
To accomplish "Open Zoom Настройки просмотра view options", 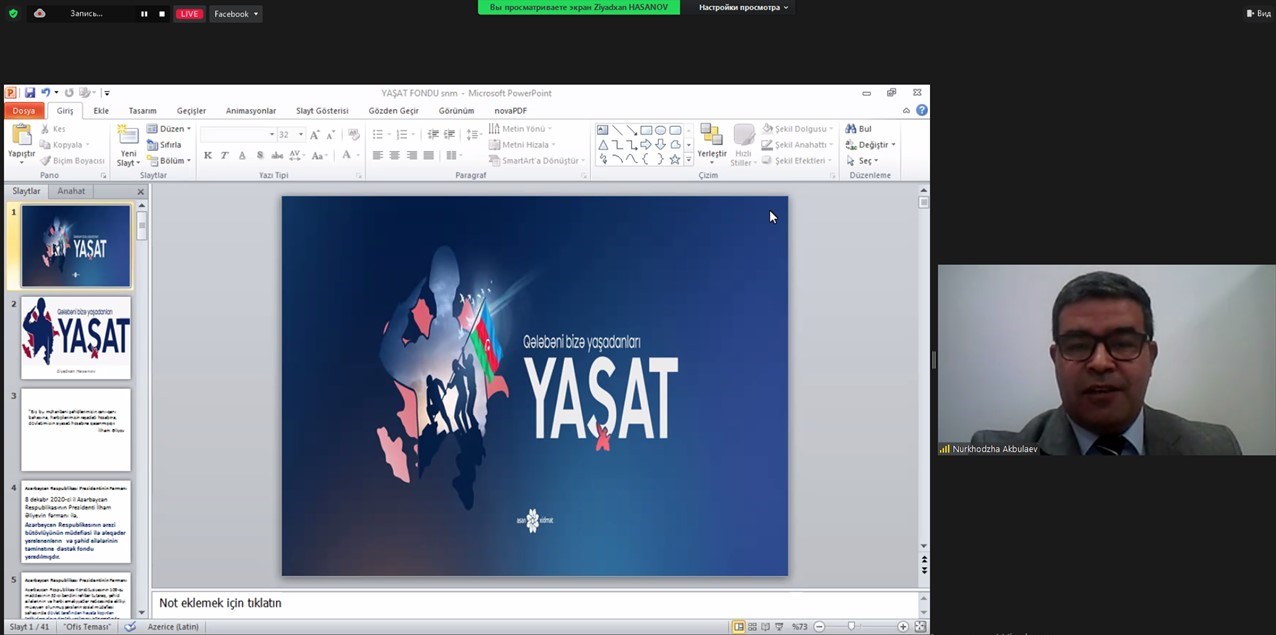I will [x=744, y=7].
